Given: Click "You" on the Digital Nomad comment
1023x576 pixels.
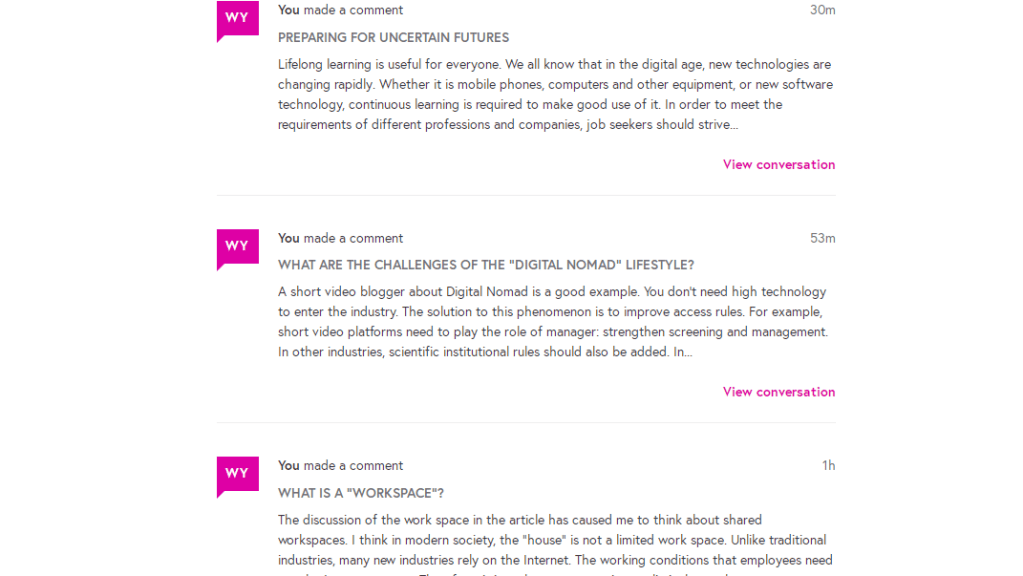Looking at the screenshot, I should pyautogui.click(x=289, y=238).
